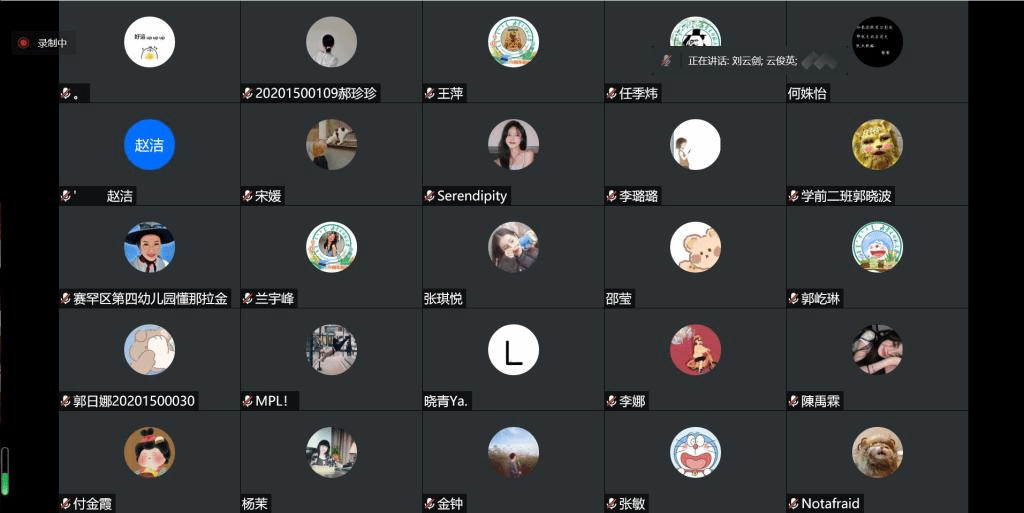Click the muted mic icon beside Notafraid
The width and height of the screenshot is (1024, 513).
[x=793, y=503]
